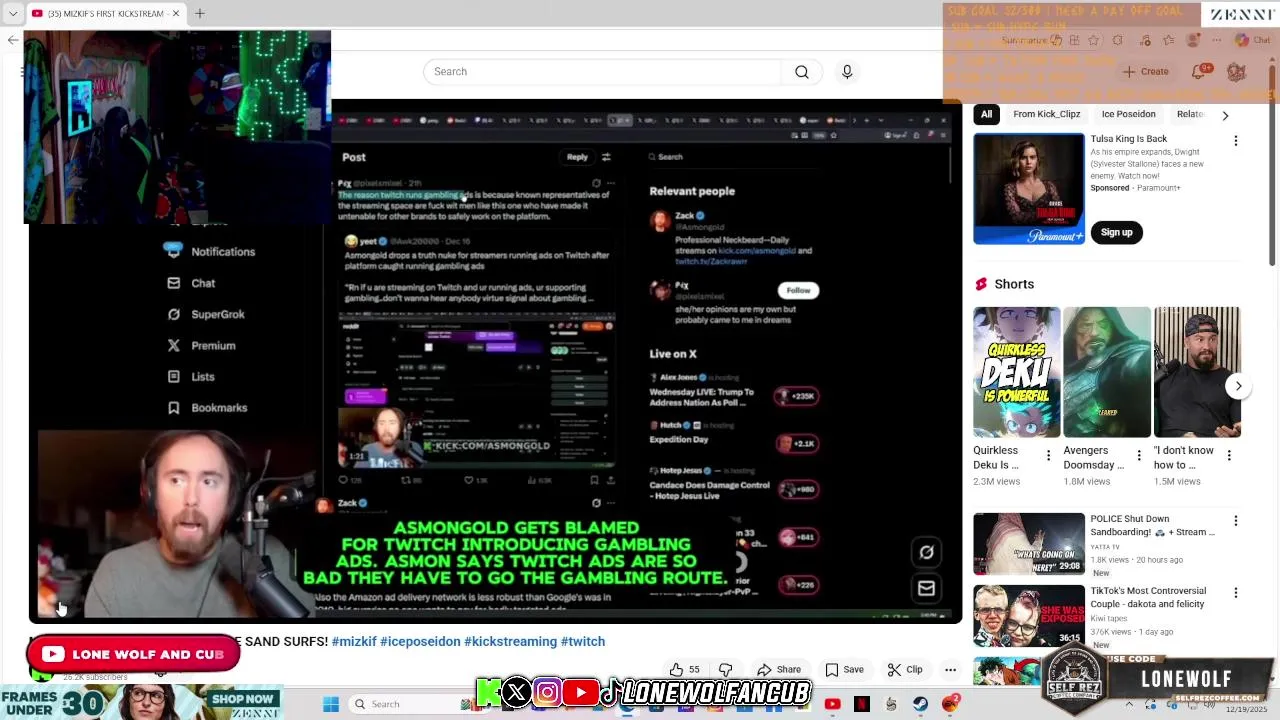This screenshot has height=720, width=1280.
Task: Click the #twitch hashtag link
Action: (583, 642)
